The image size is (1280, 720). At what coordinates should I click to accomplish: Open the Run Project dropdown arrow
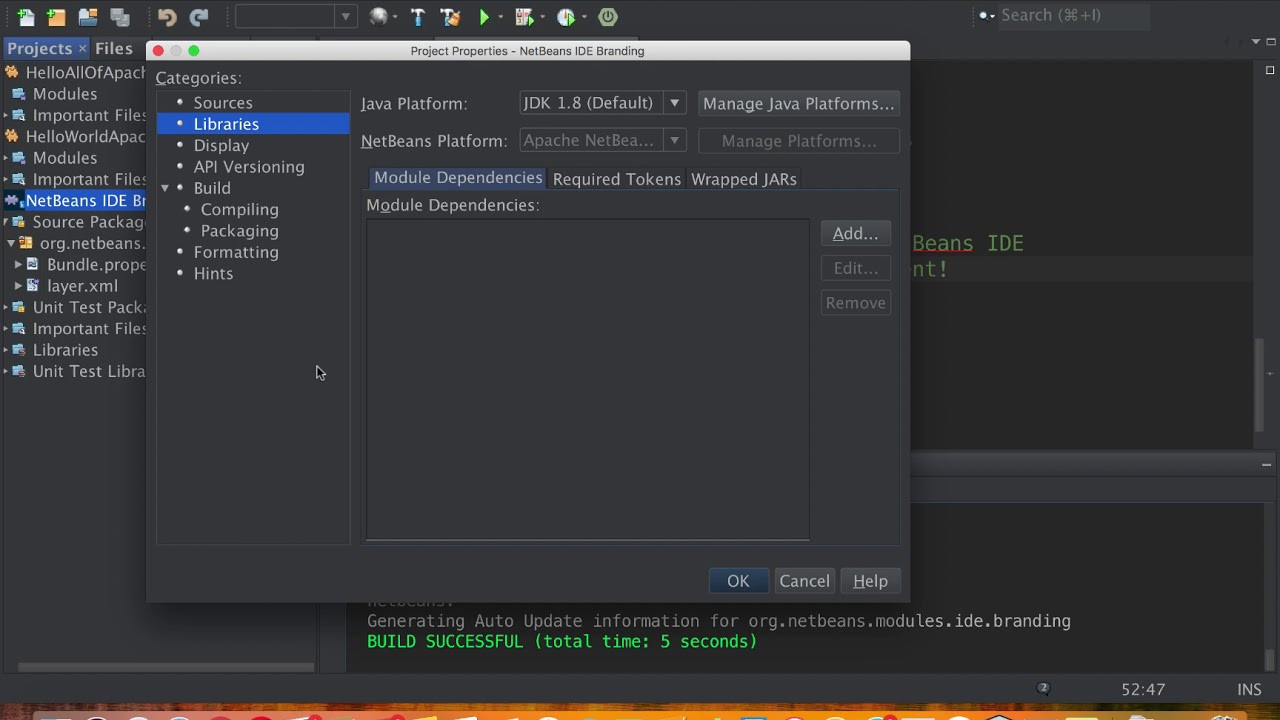501,17
